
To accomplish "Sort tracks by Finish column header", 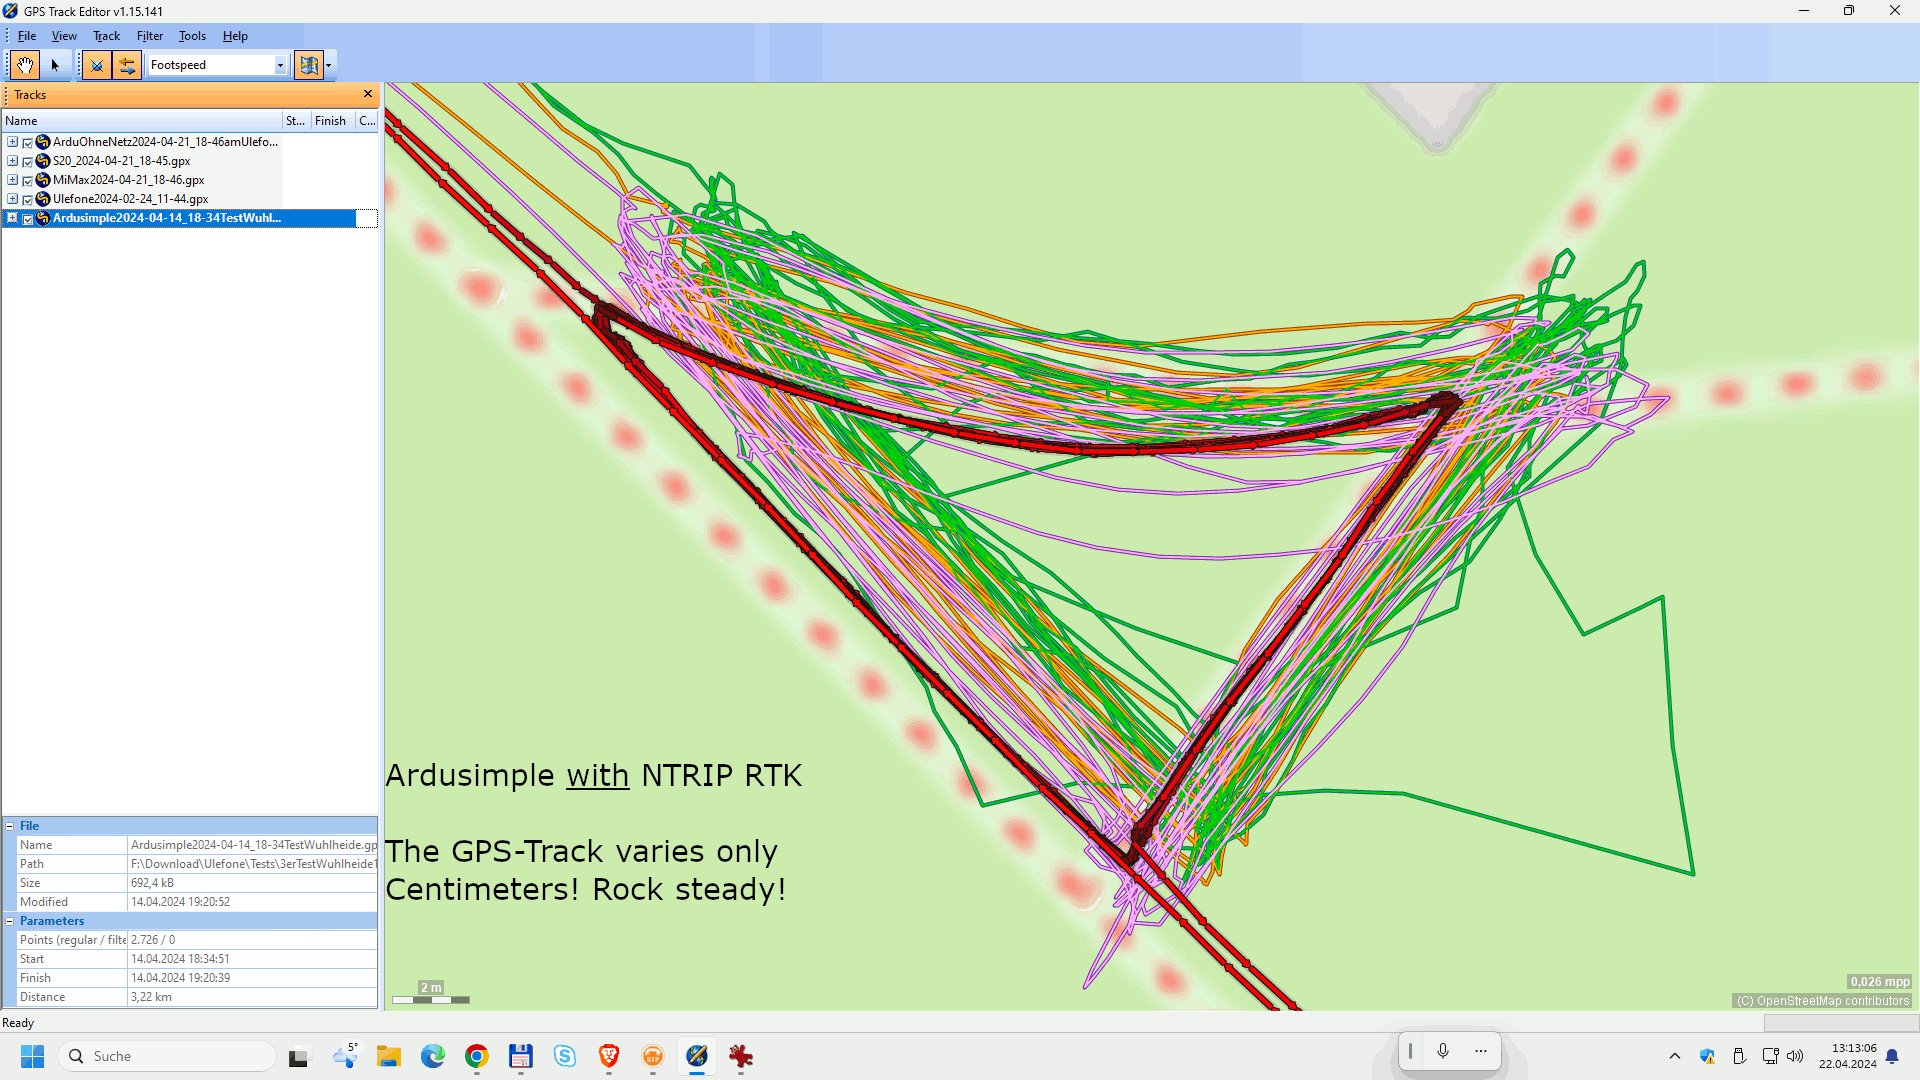I will coord(332,121).
